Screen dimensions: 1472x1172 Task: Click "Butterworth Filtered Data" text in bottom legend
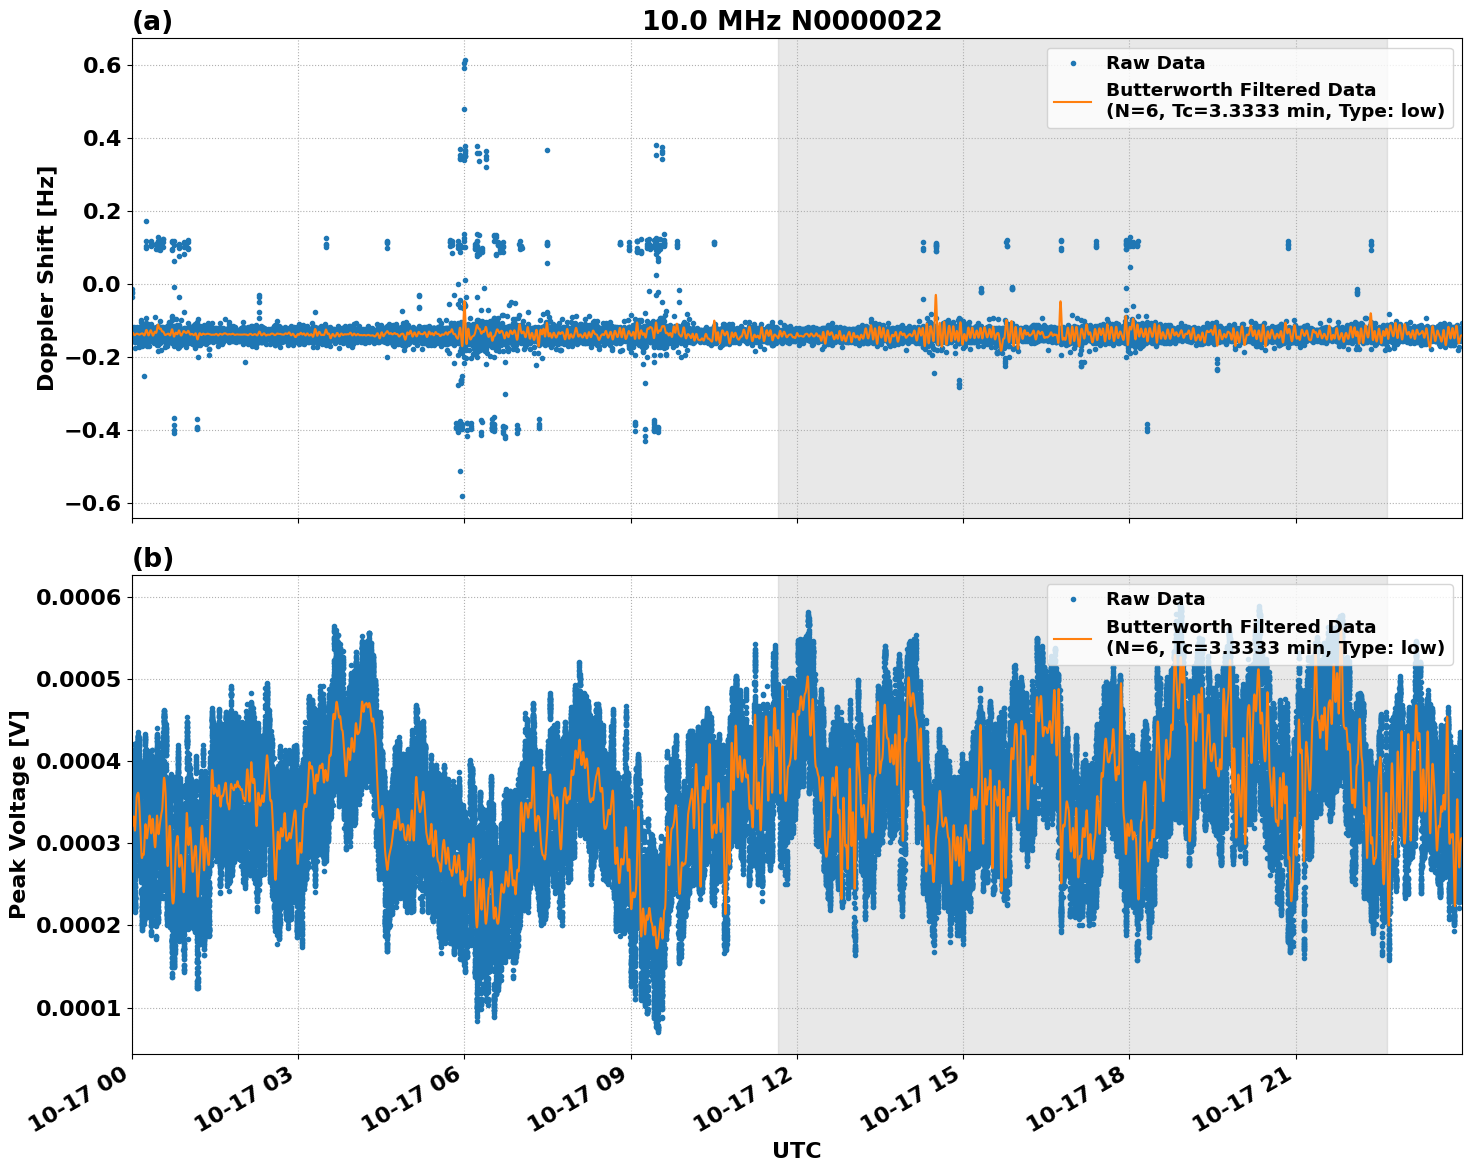pos(1240,627)
